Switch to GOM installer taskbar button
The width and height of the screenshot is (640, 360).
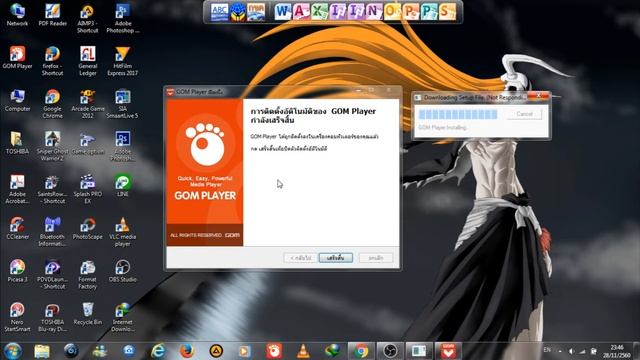point(448,351)
